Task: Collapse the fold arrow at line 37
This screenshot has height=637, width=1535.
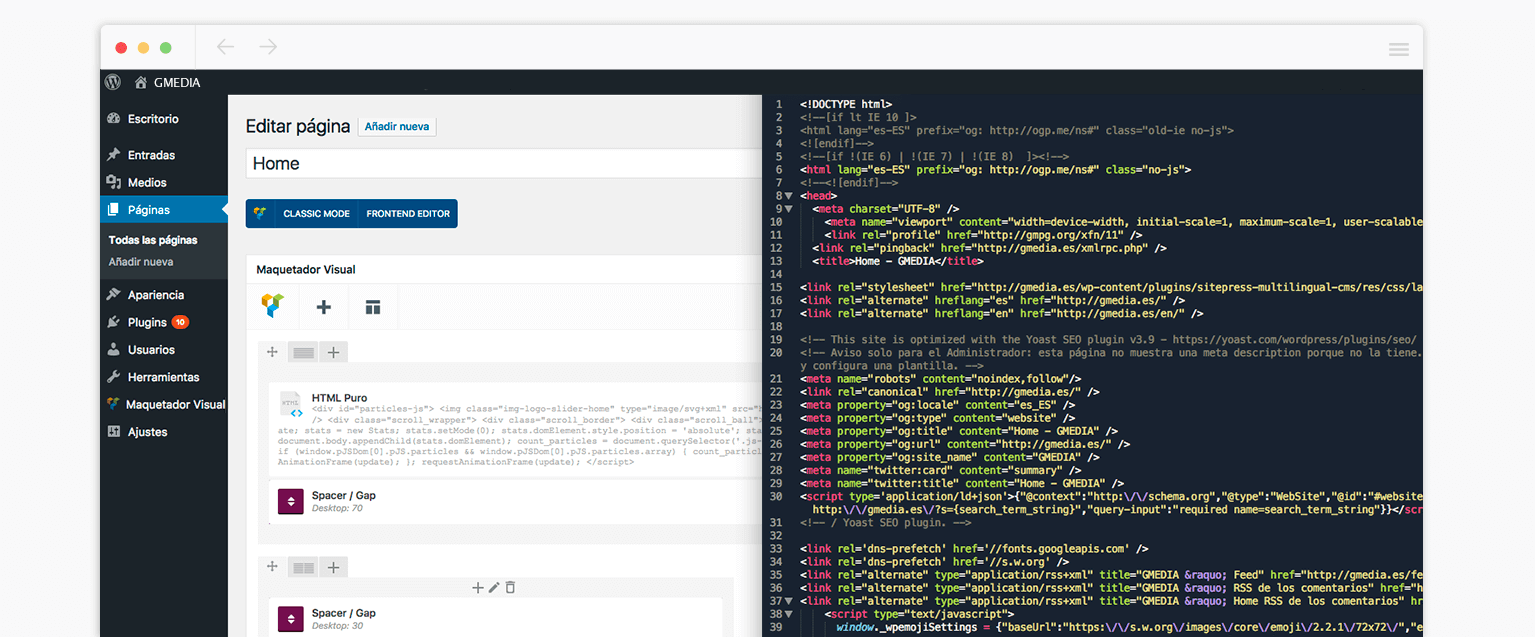Action: [x=788, y=601]
